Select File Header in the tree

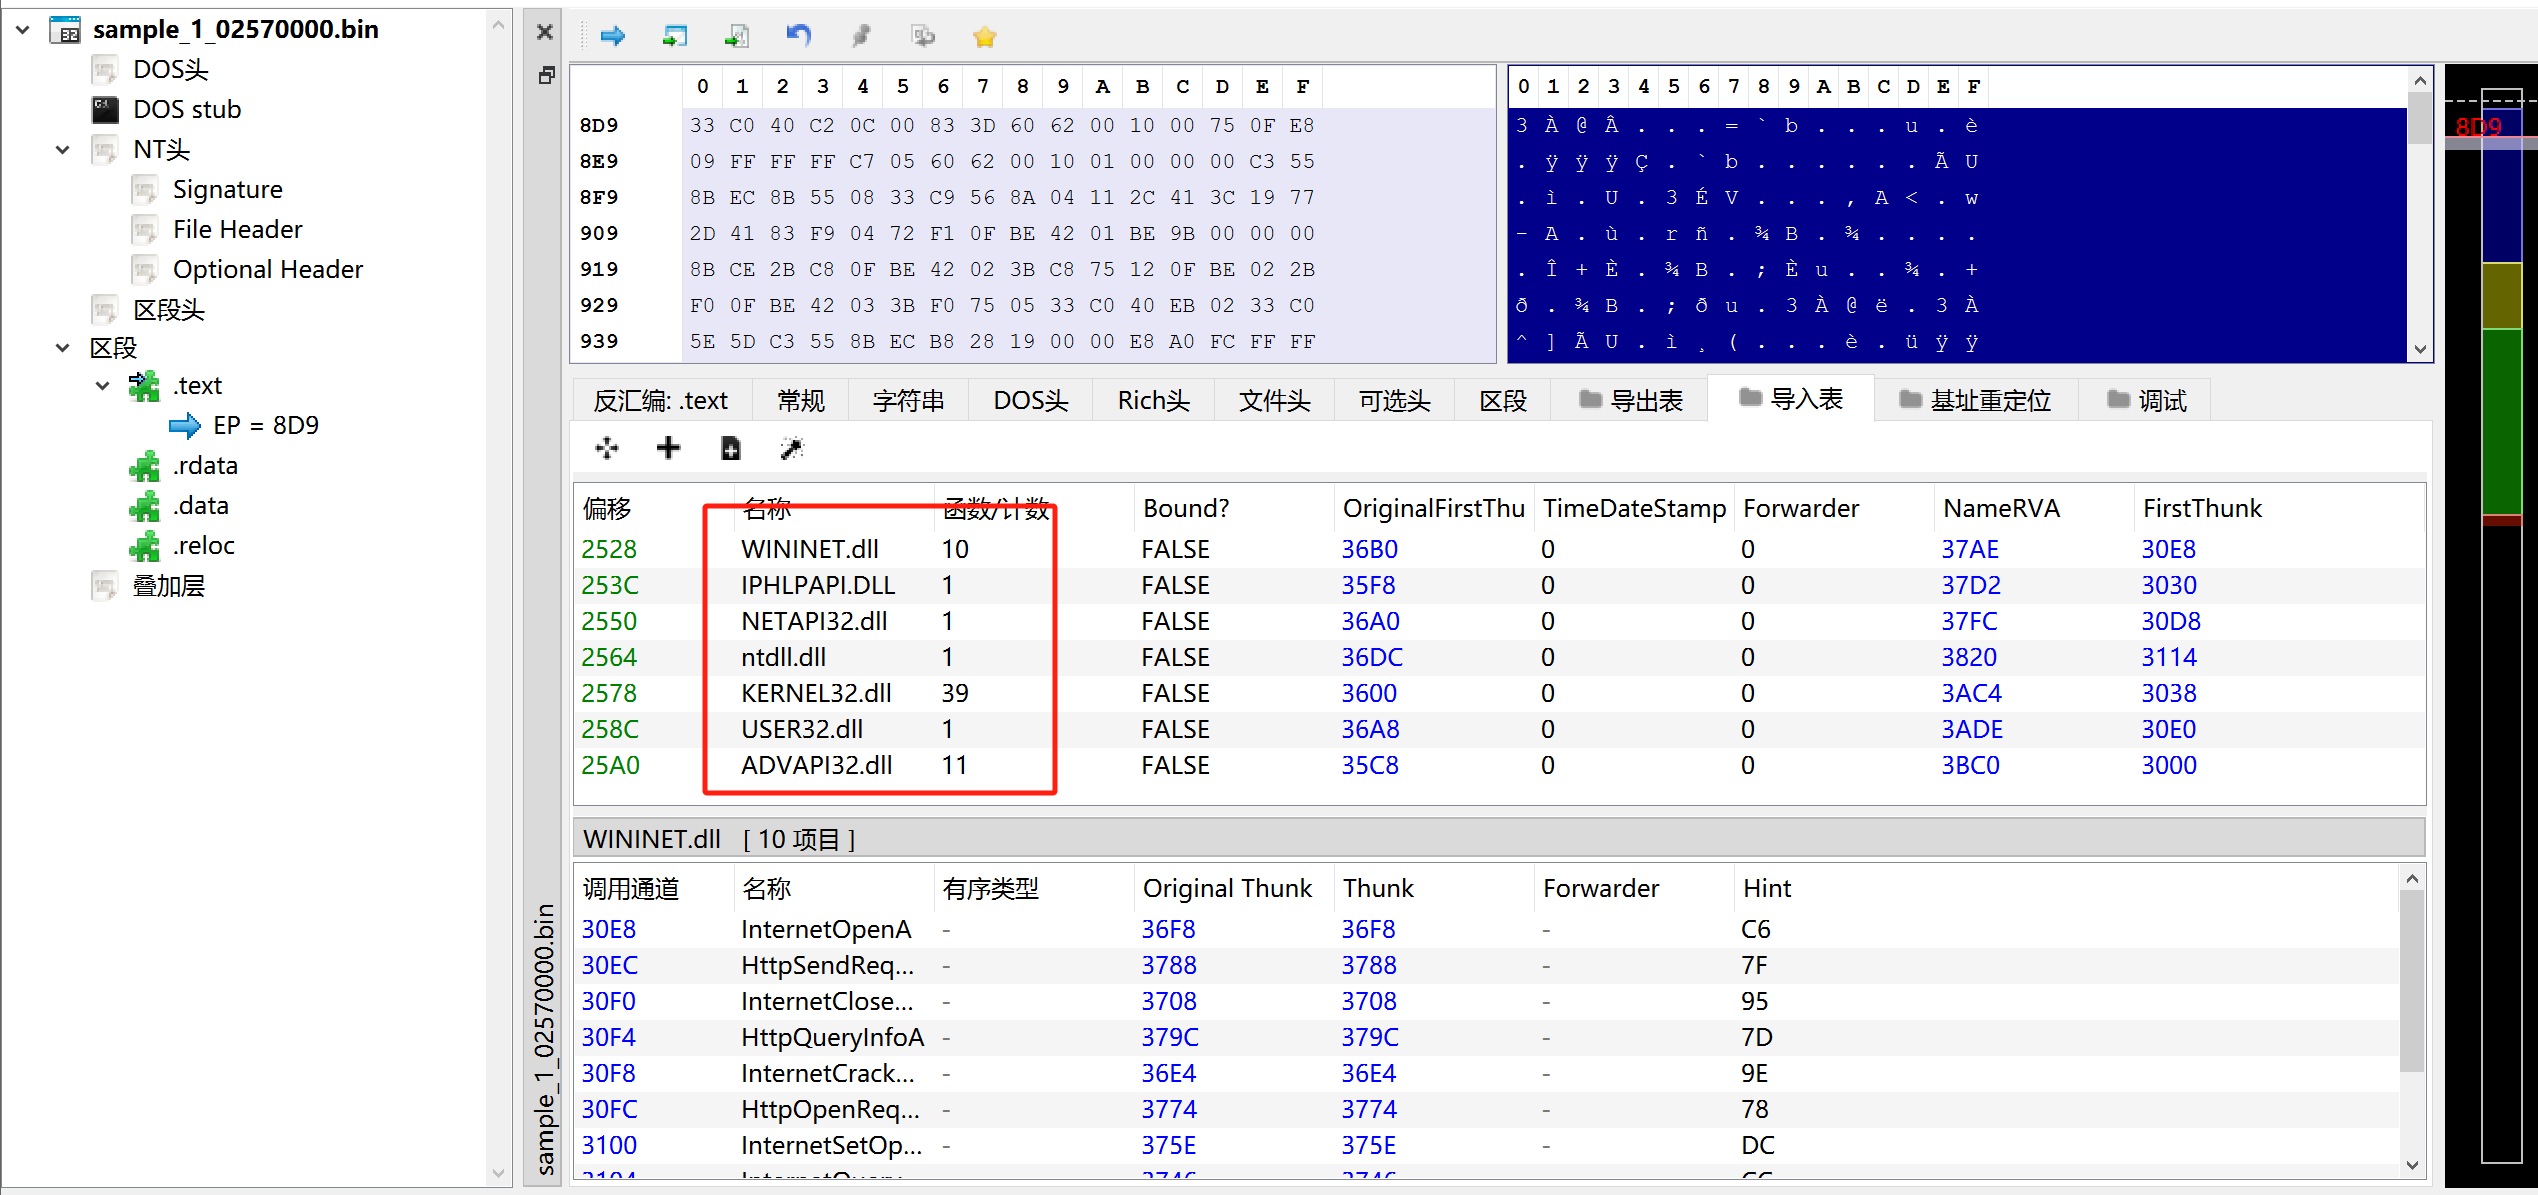[x=237, y=229]
